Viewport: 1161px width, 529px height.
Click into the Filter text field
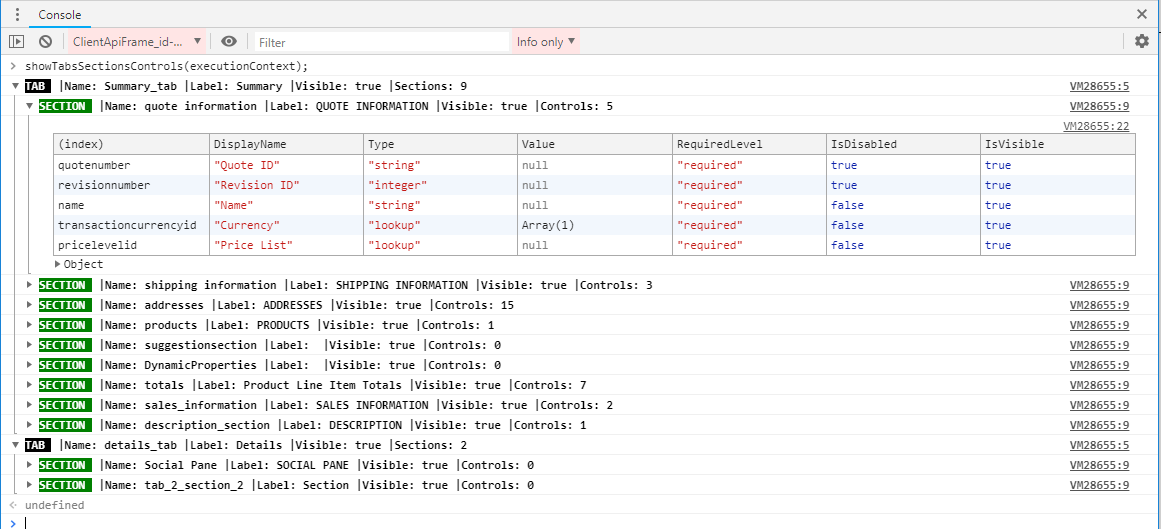pos(380,42)
